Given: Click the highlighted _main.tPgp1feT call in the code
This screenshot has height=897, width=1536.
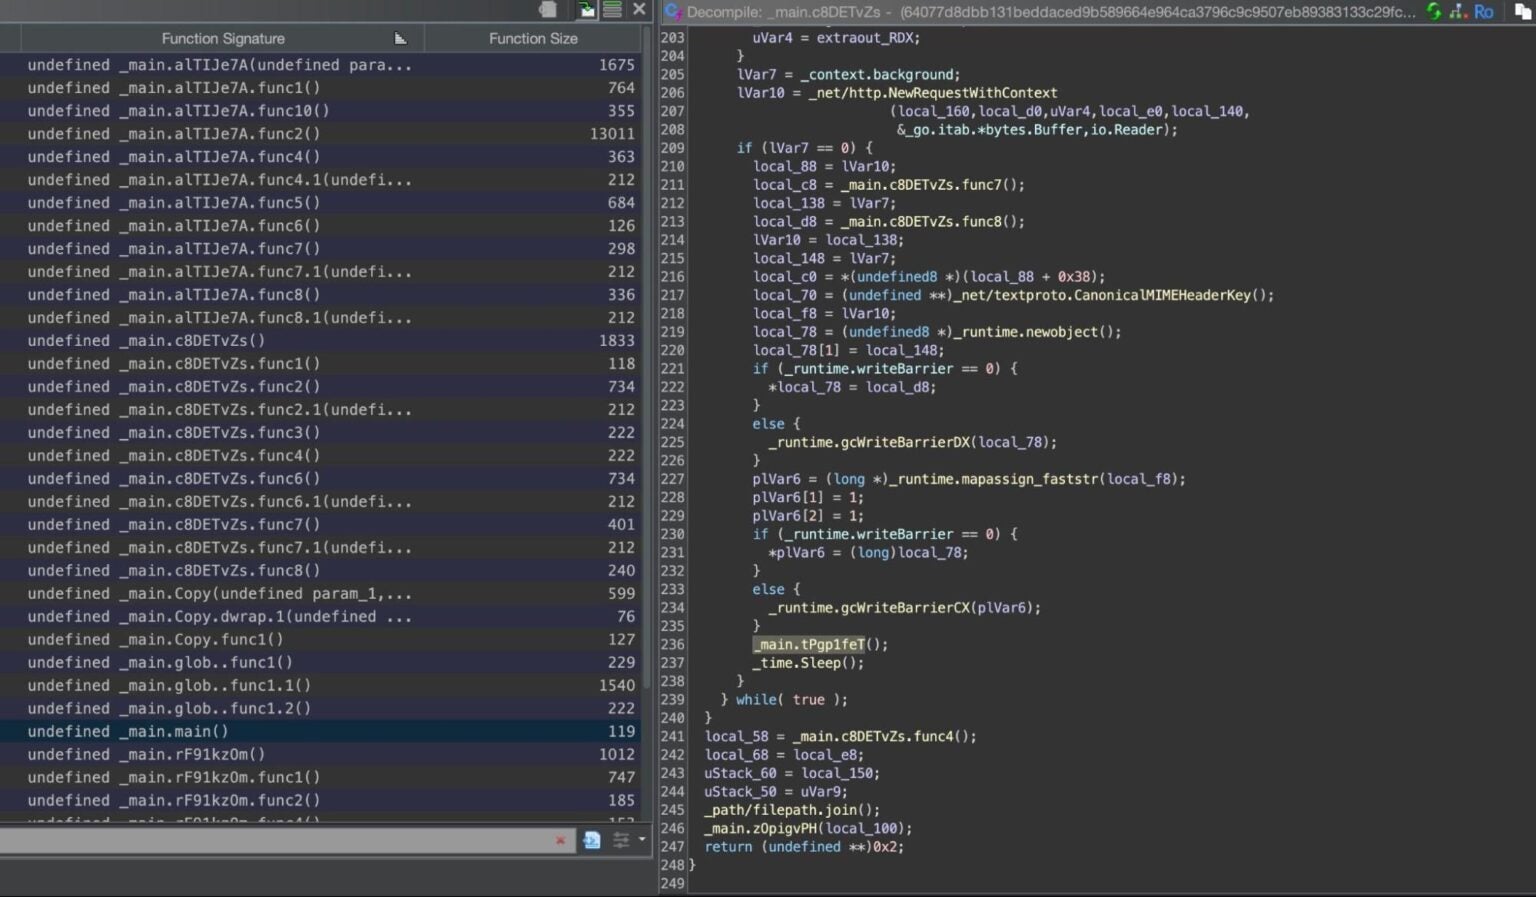Looking at the screenshot, I should [x=808, y=644].
